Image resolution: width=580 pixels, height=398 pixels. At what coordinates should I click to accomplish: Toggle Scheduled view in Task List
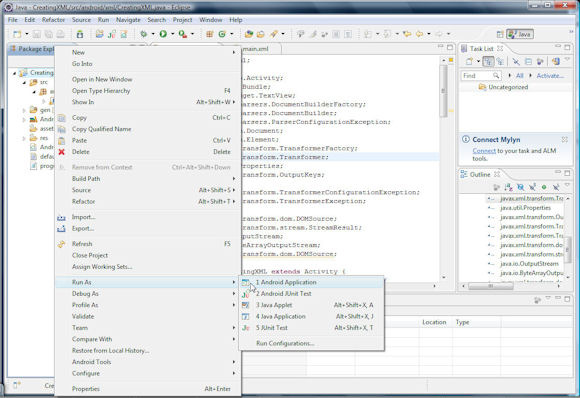[x=500, y=61]
